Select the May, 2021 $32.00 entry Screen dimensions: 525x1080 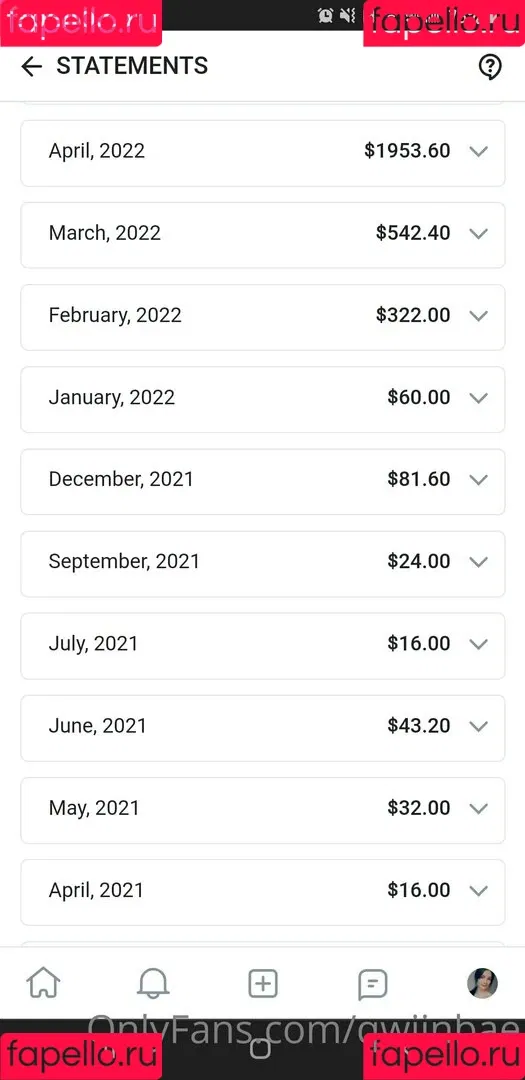pyautogui.click(x=262, y=809)
